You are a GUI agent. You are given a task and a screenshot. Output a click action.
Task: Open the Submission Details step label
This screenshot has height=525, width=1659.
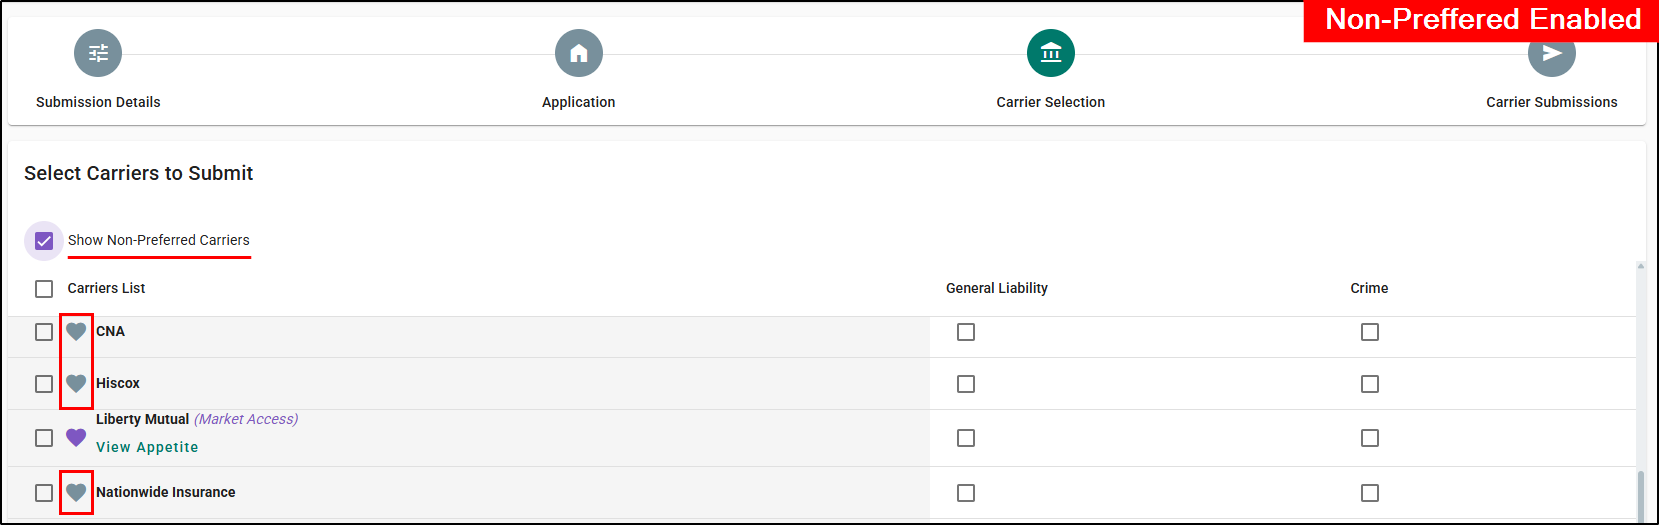tap(98, 102)
